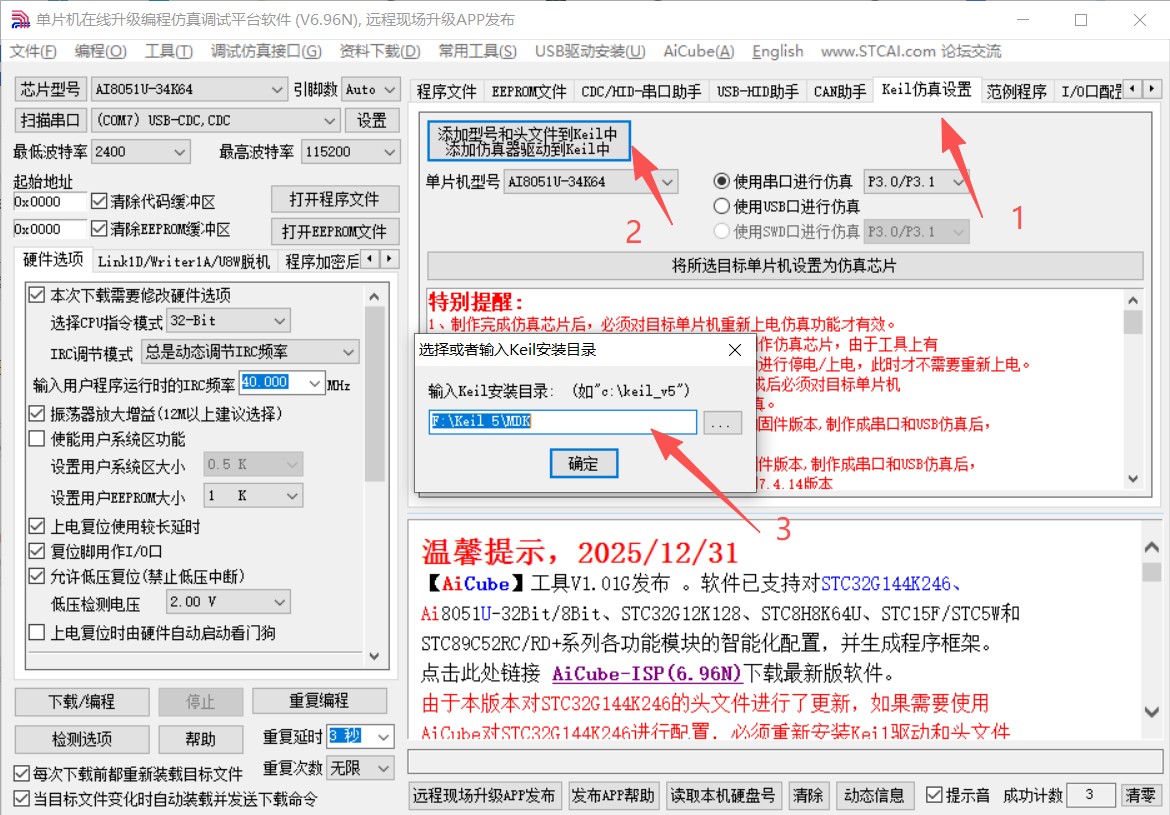Image resolution: width=1170 pixels, height=815 pixels.
Task: Click the application logo in the title bar
Action: (19, 19)
